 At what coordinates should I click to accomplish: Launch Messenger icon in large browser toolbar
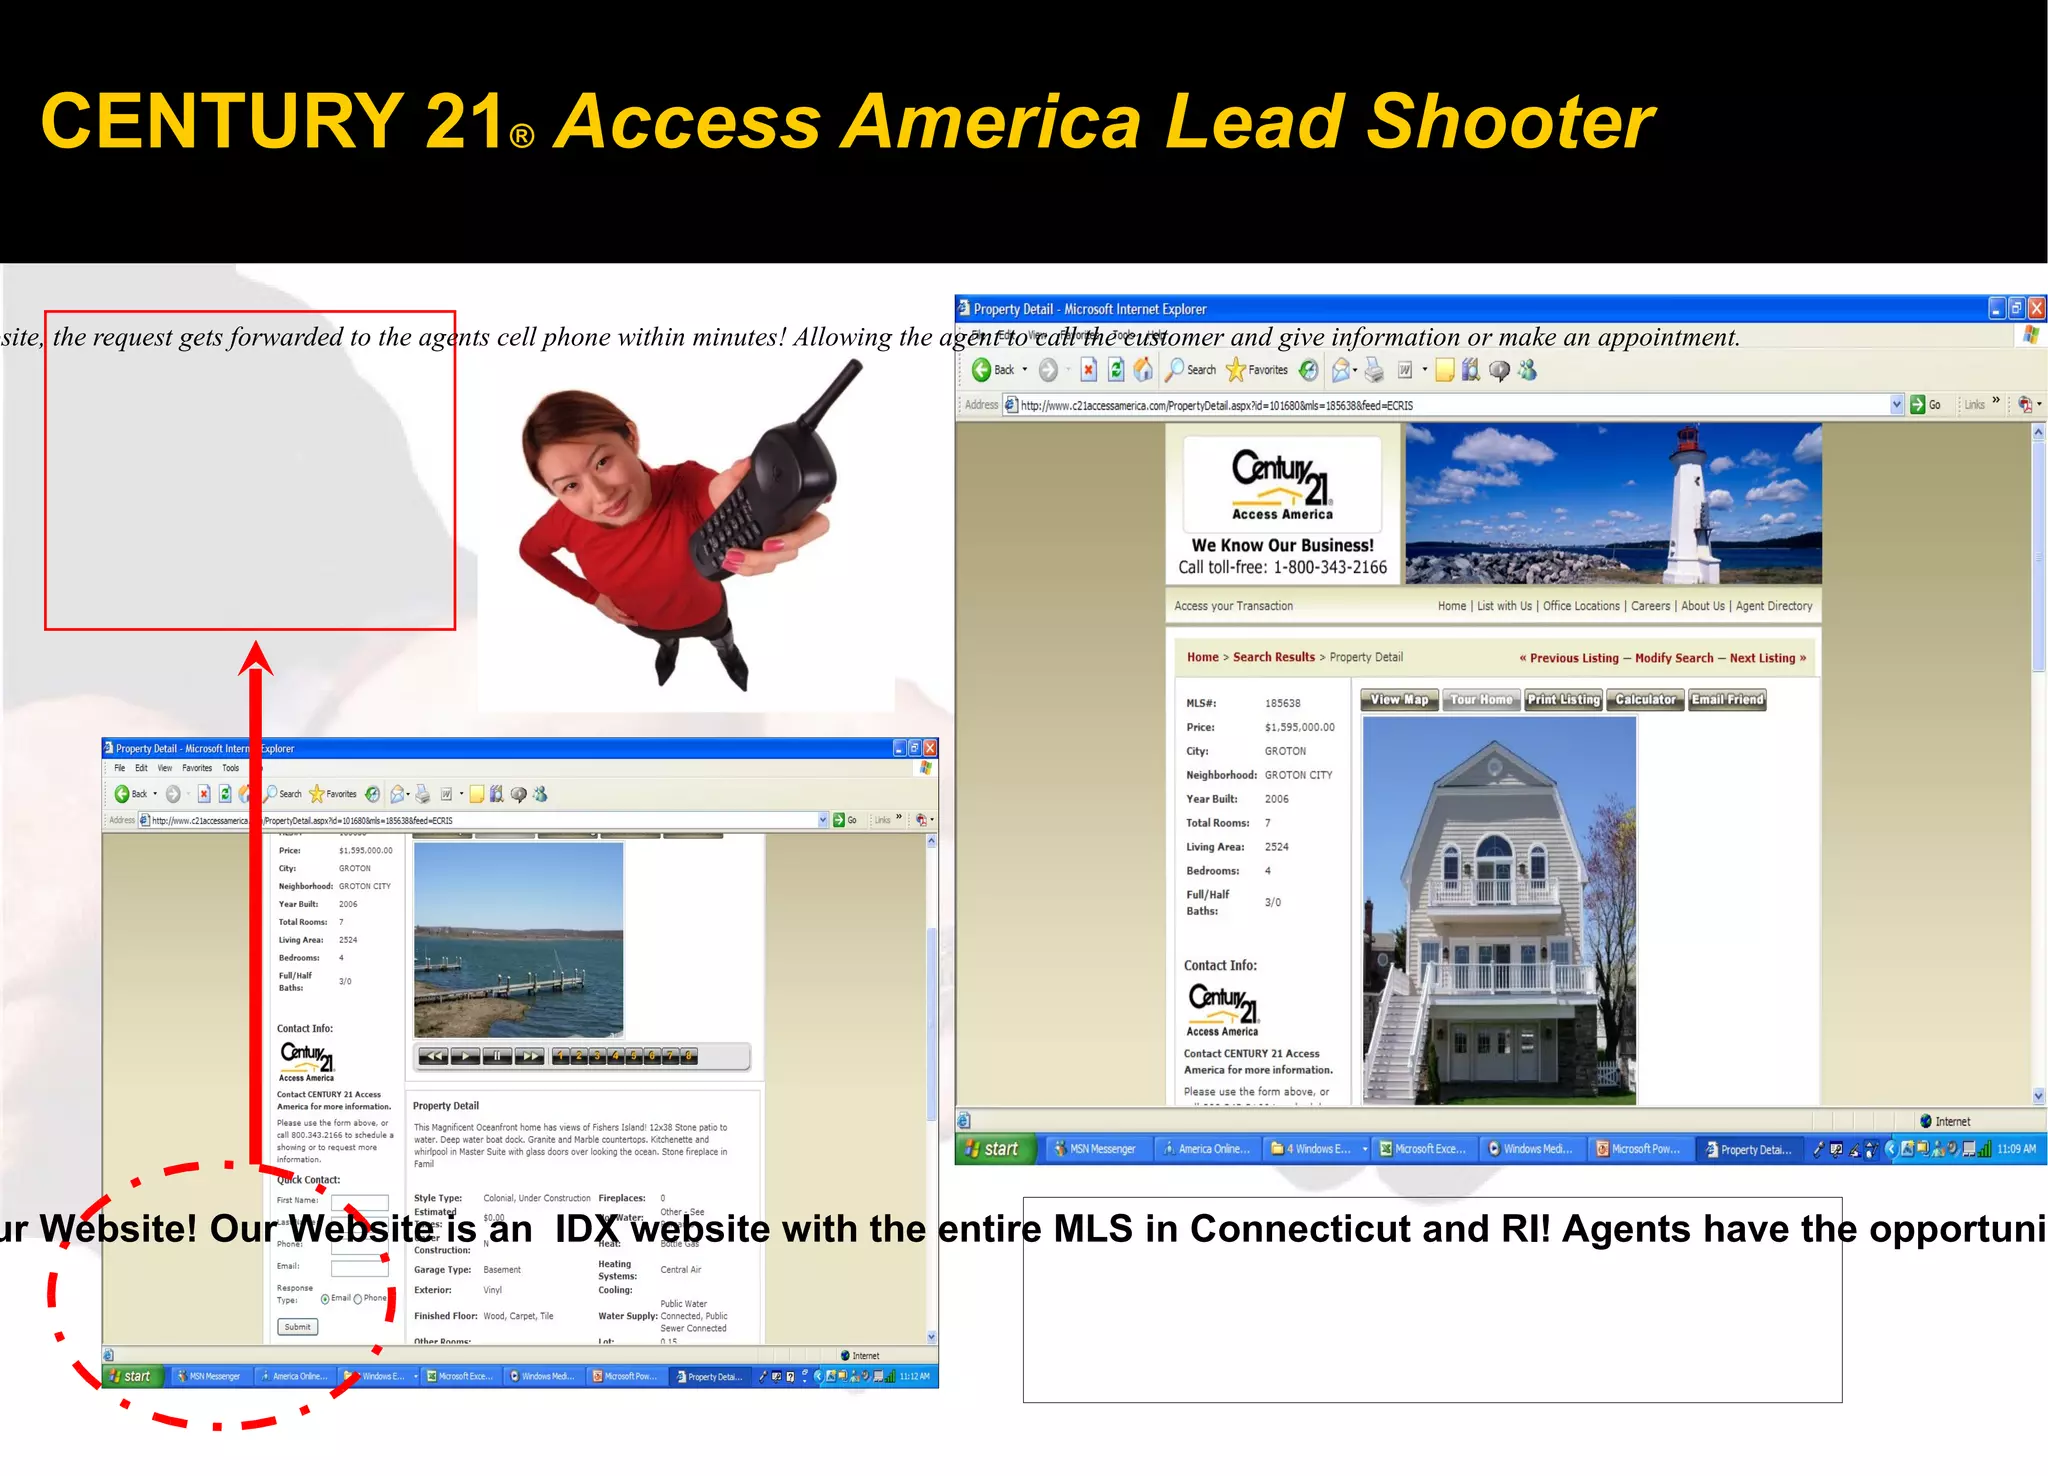pos(1527,370)
